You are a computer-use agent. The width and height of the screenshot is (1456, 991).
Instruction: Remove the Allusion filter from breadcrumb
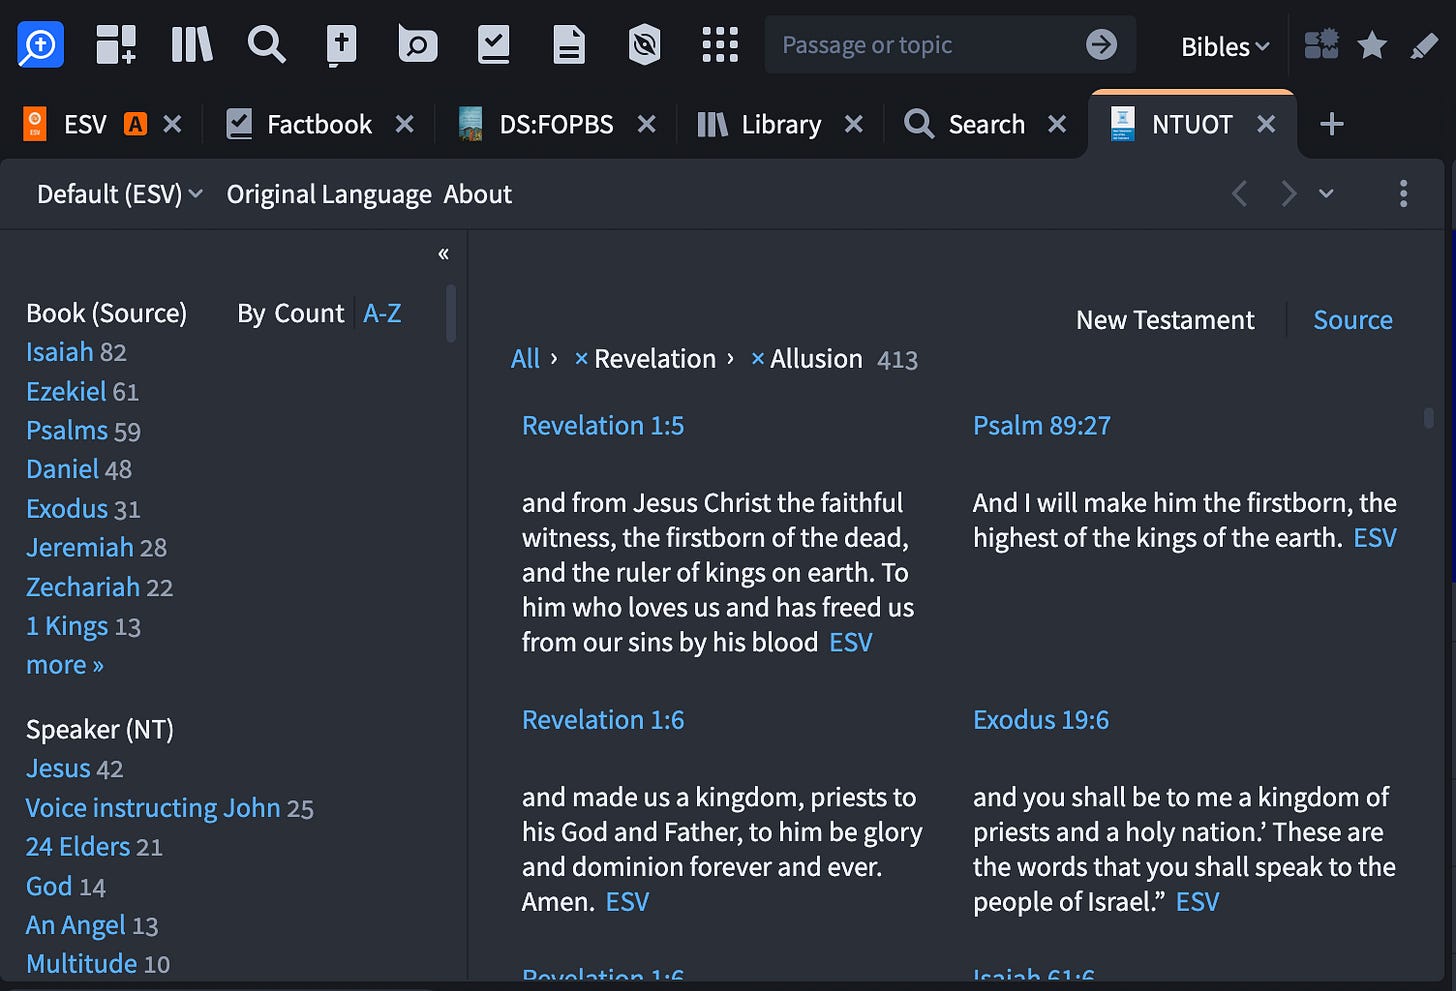(757, 359)
